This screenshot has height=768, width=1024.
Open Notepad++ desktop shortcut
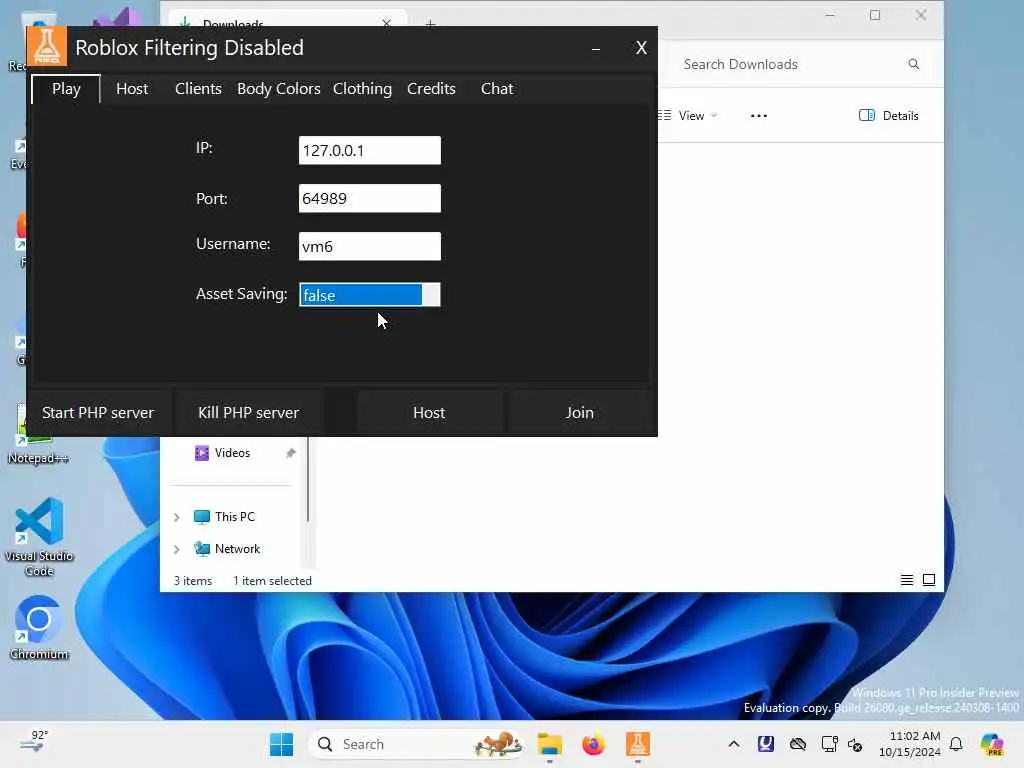[38, 436]
